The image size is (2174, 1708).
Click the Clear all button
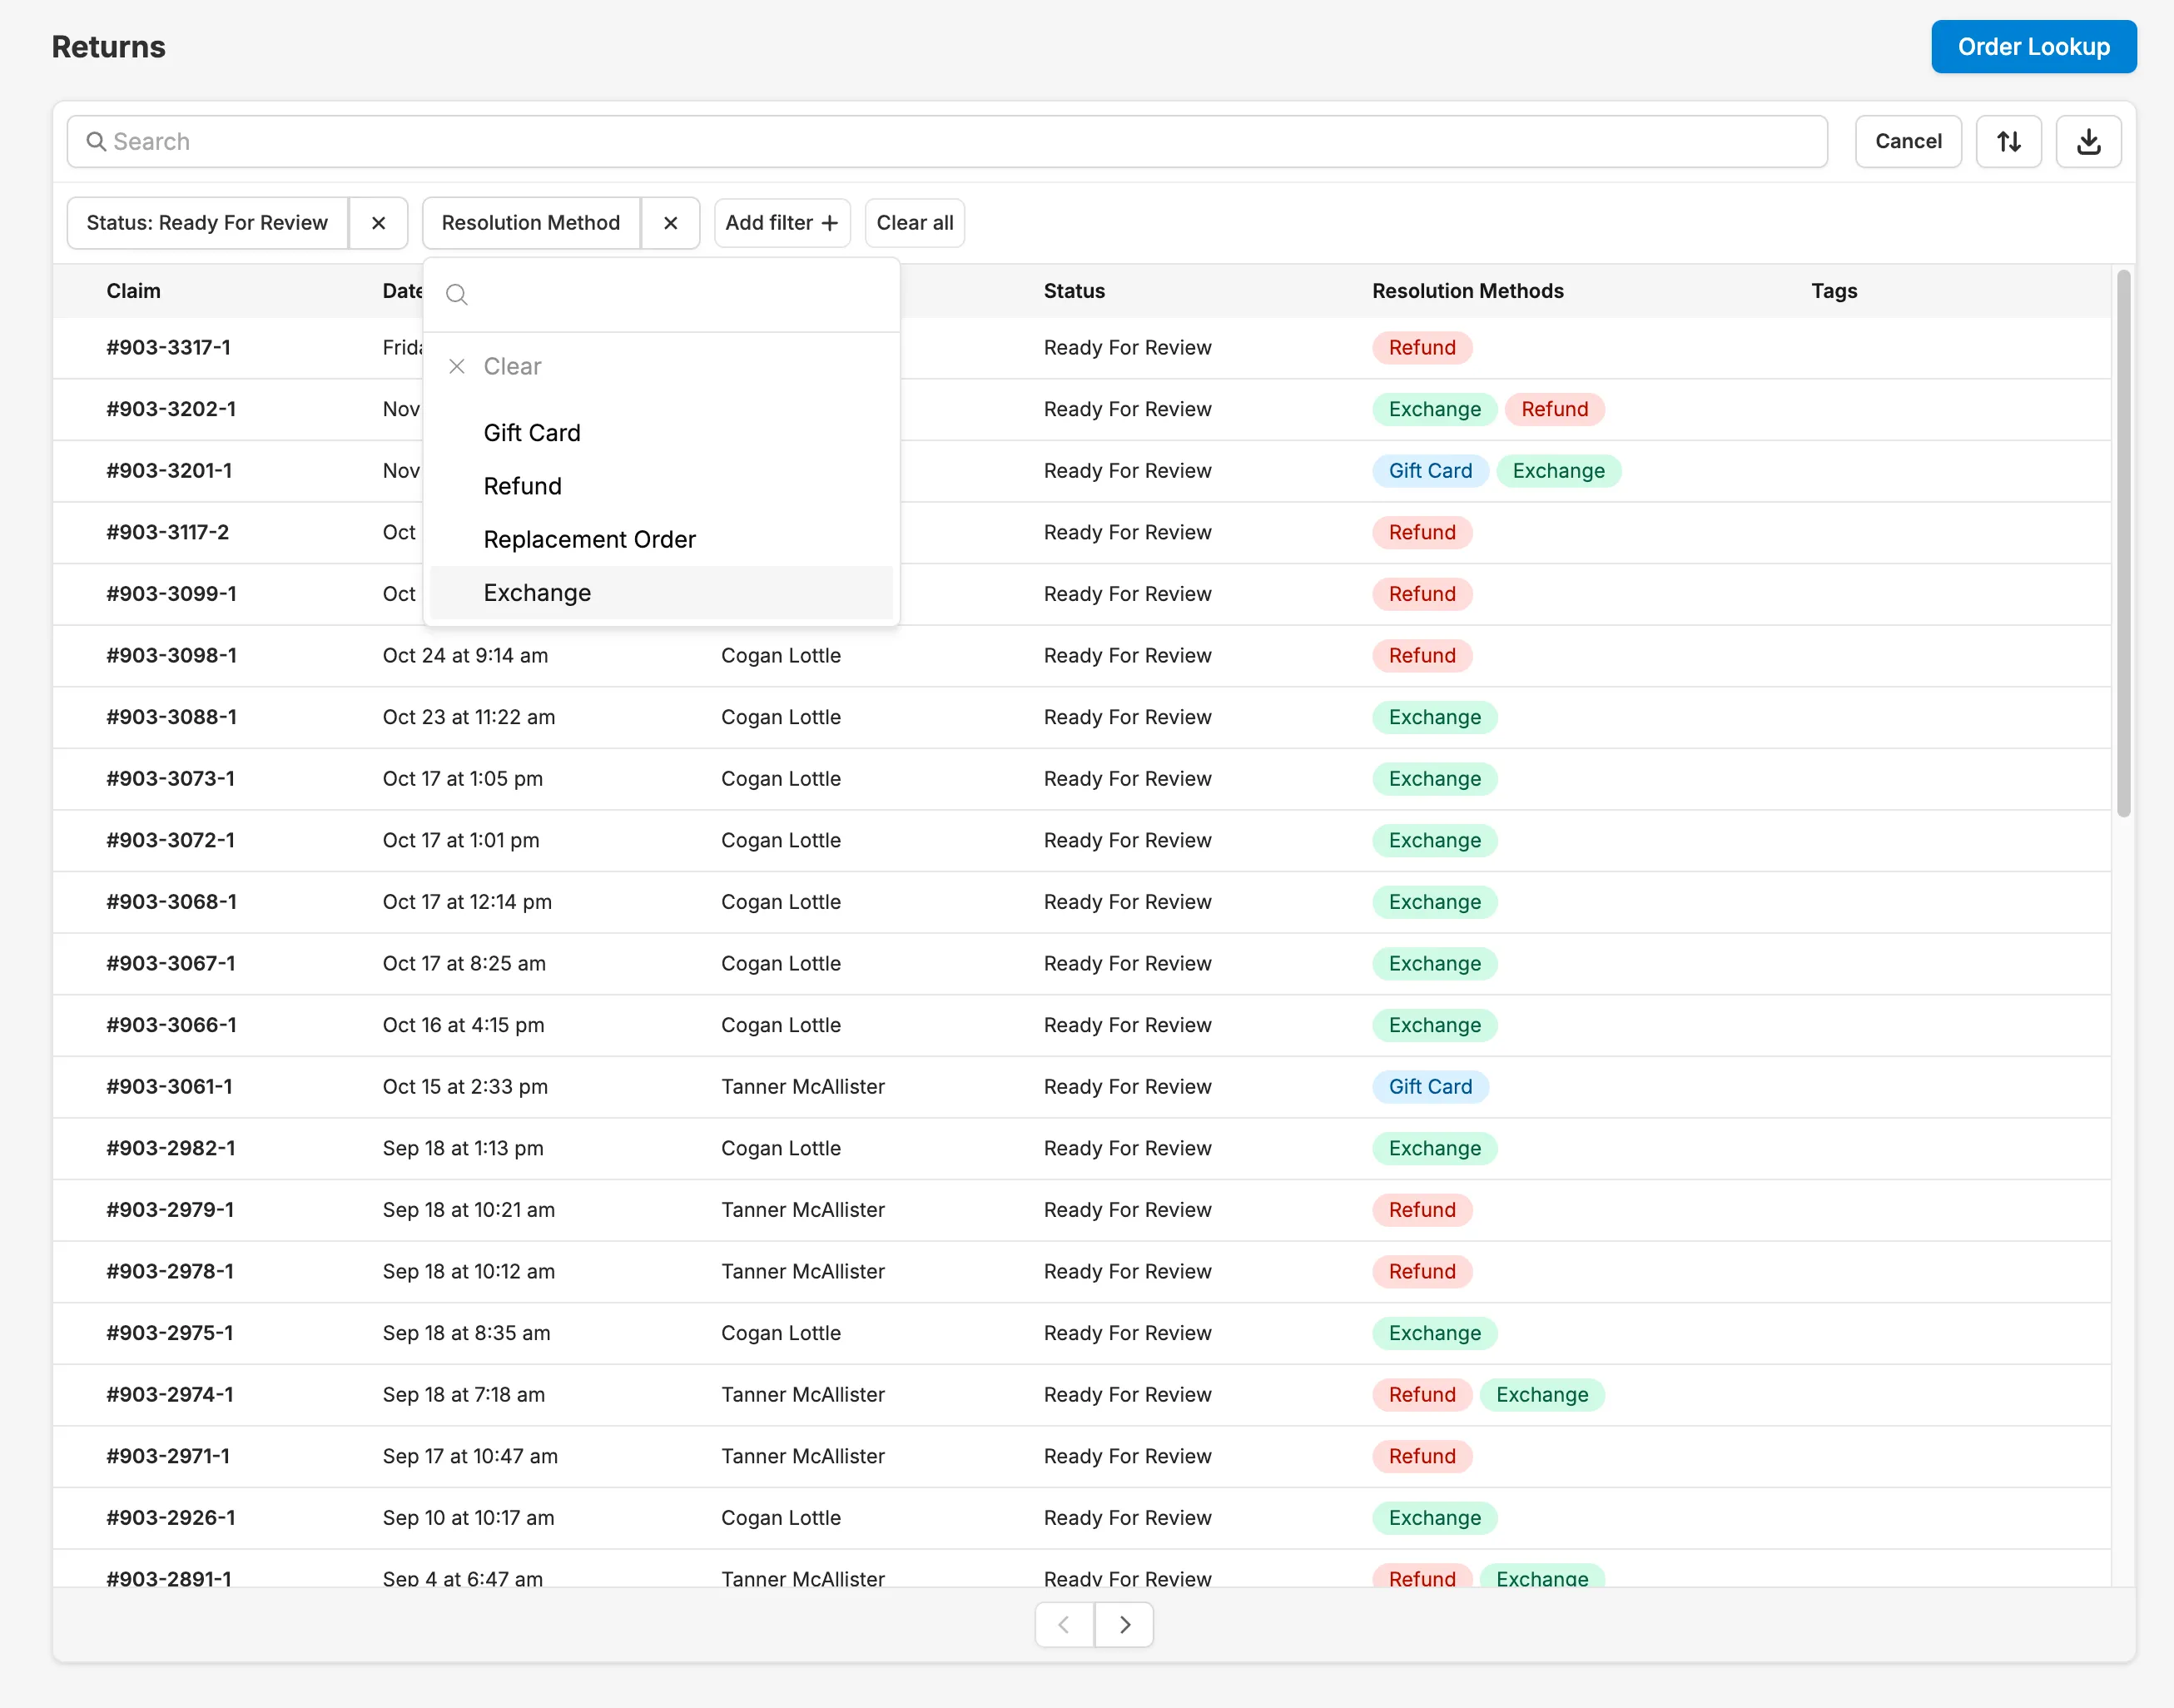[x=913, y=222]
